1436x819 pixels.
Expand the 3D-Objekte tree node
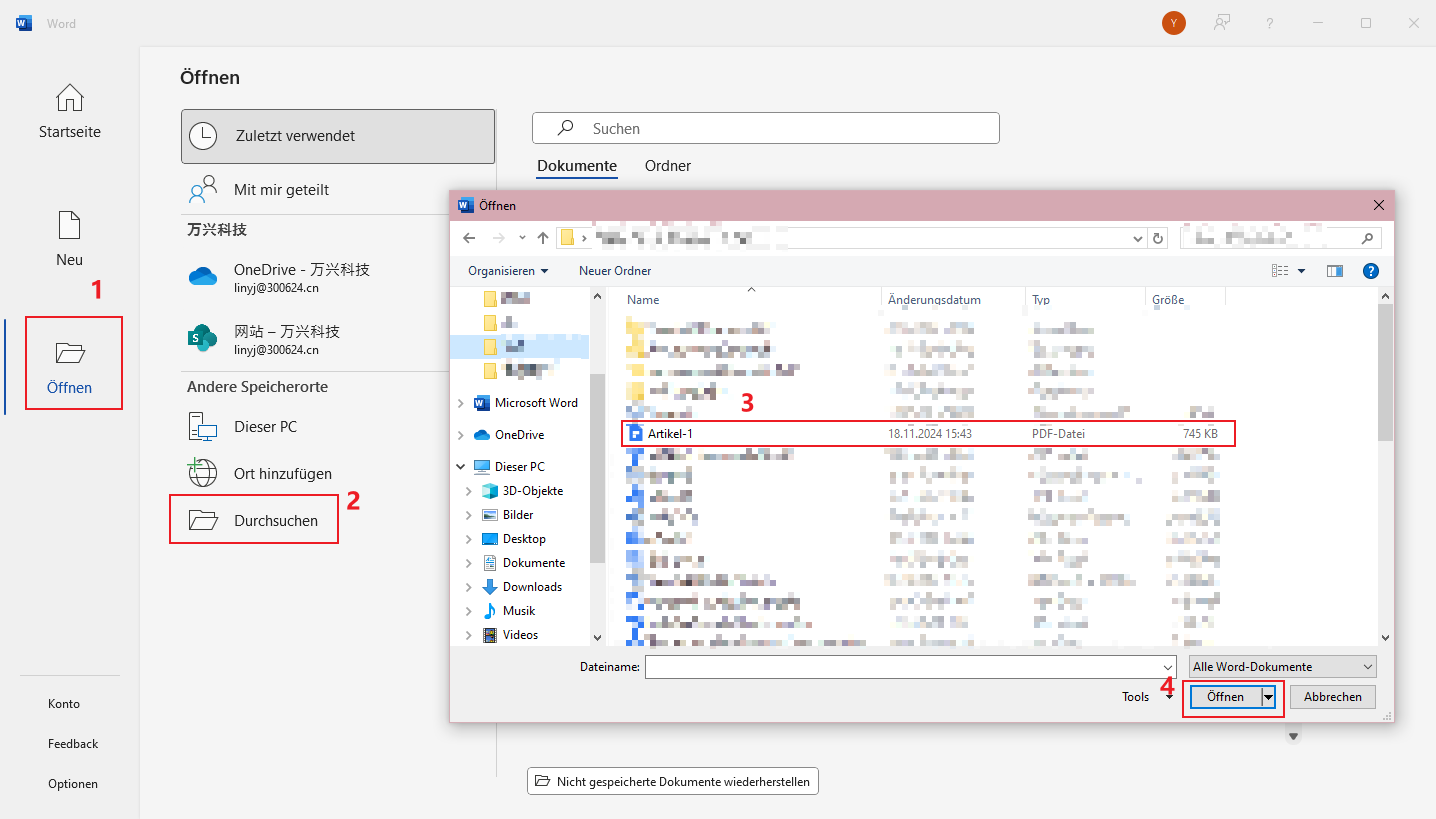point(468,491)
